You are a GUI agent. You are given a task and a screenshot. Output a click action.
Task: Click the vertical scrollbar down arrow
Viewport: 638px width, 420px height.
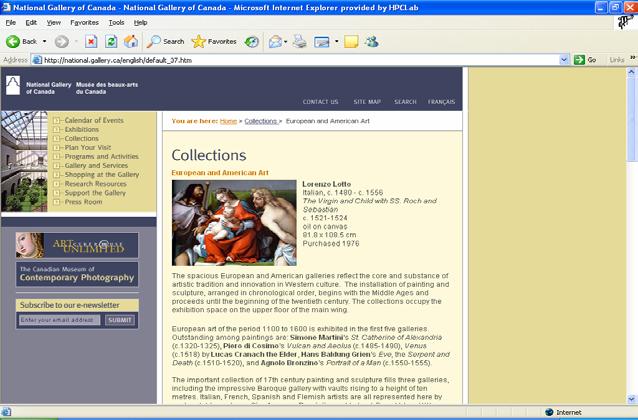point(631,399)
